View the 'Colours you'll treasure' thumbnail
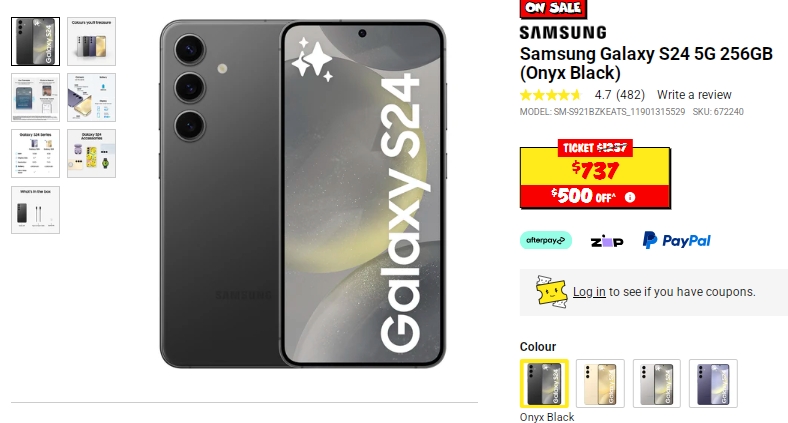The height and width of the screenshot is (423, 788). (x=91, y=41)
